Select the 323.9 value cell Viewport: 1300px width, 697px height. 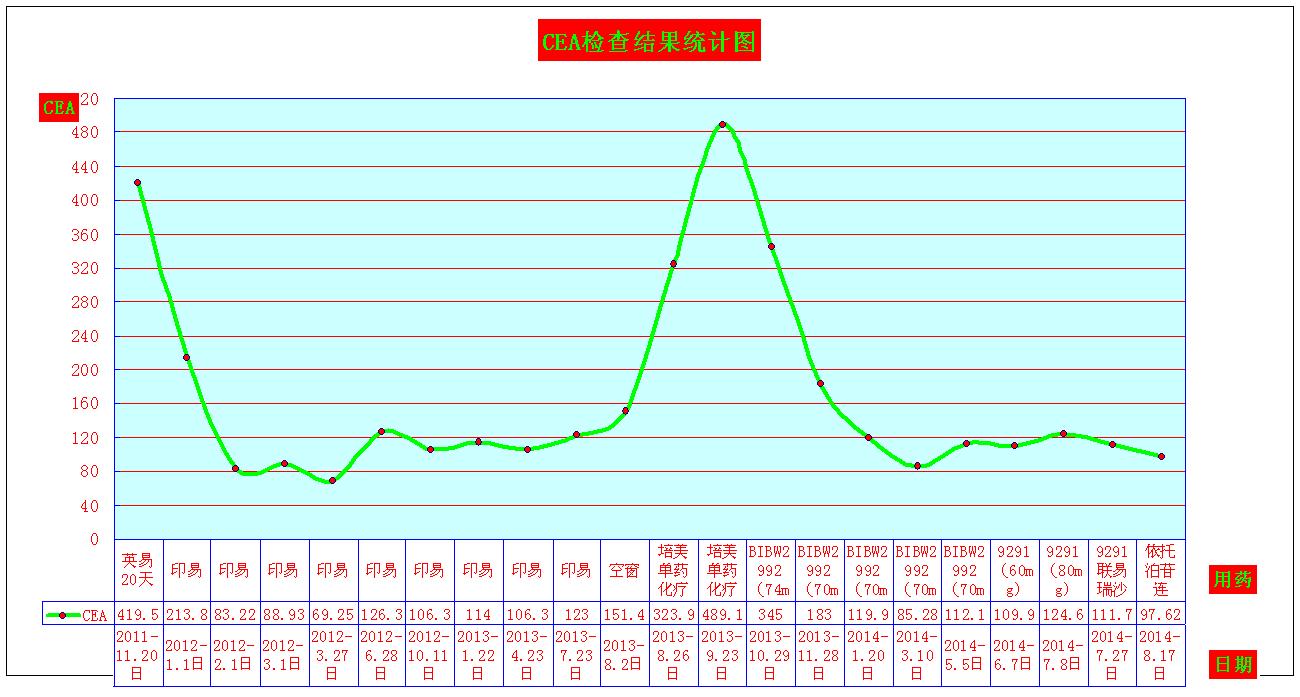tap(673, 615)
